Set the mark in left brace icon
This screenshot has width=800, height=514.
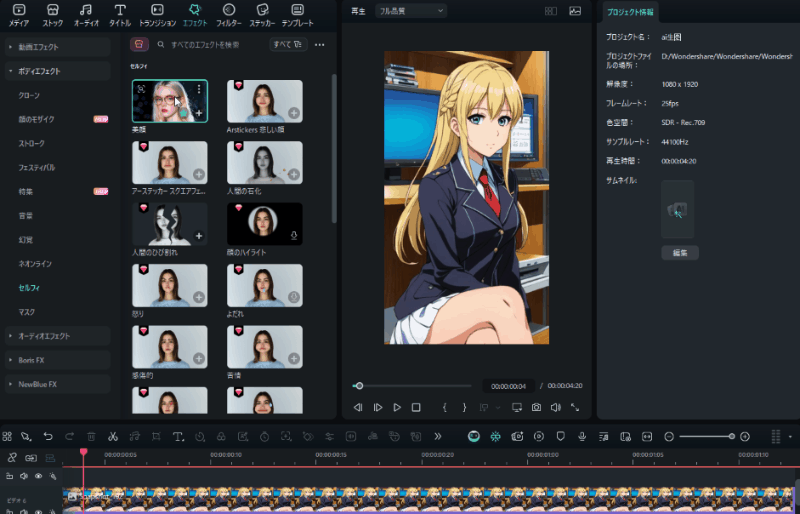[x=445, y=407]
